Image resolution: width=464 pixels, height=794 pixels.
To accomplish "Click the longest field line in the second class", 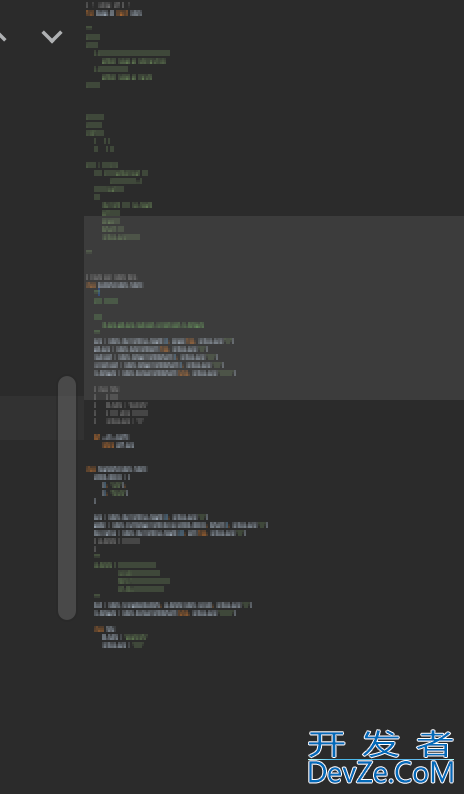I will point(181,525).
